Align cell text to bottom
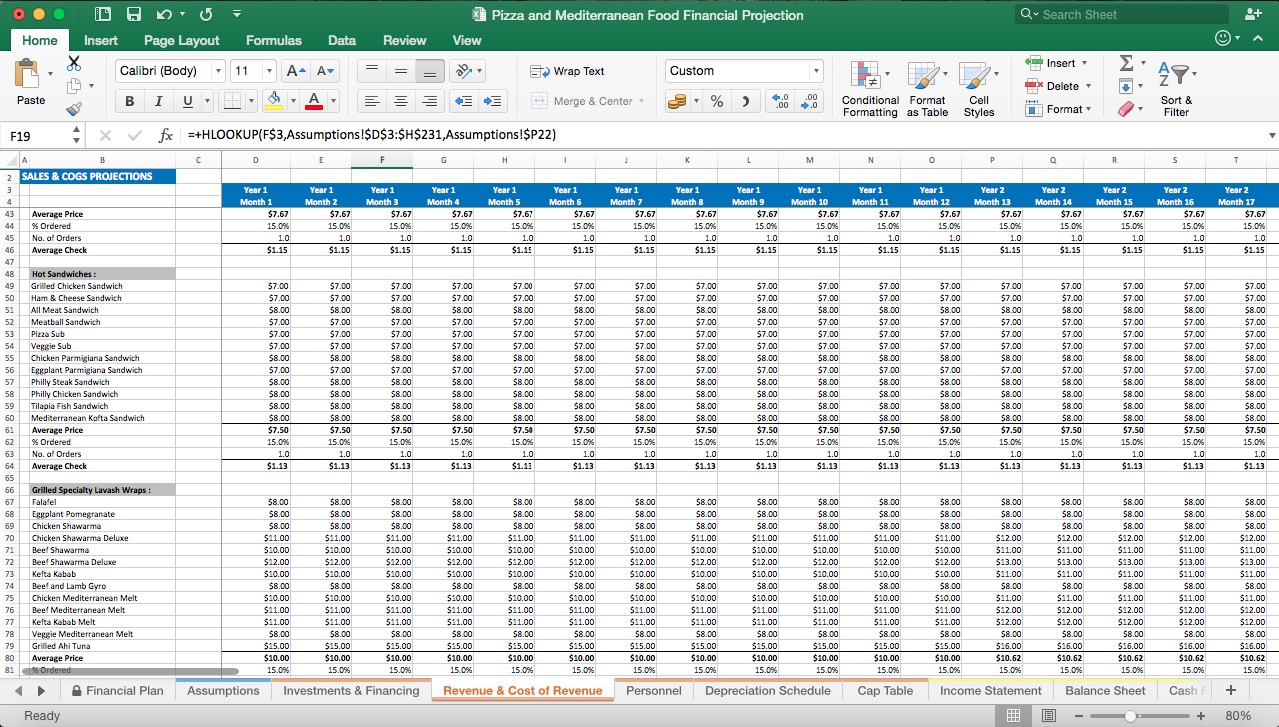Viewport: 1279px width, 727px height. (430, 71)
